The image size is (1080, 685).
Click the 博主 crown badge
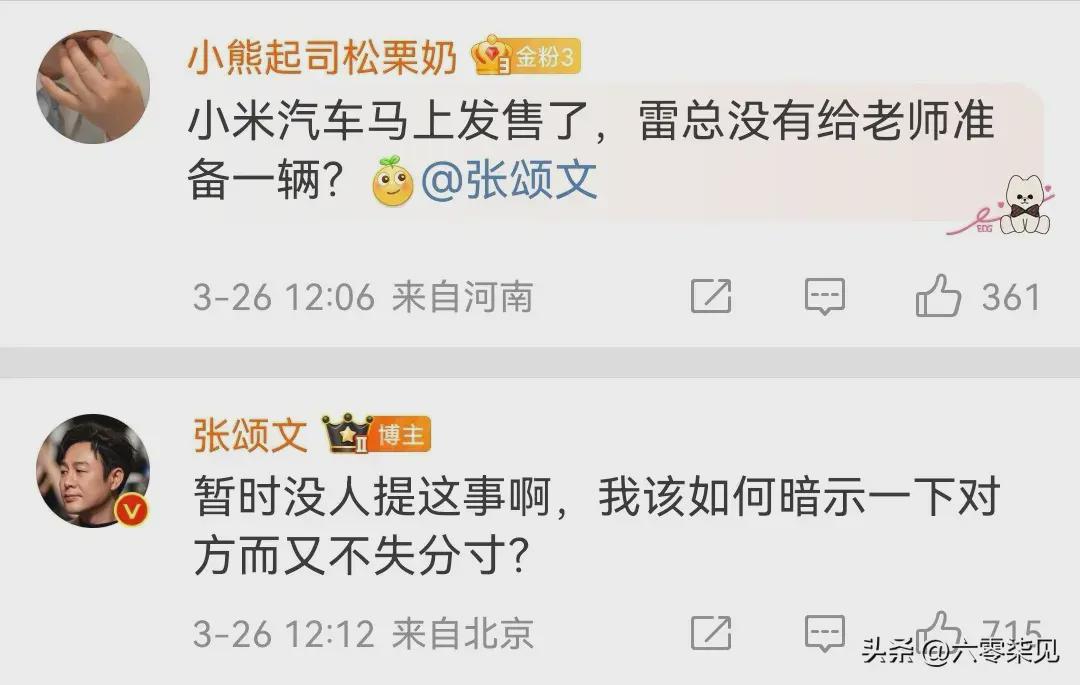tap(377, 434)
